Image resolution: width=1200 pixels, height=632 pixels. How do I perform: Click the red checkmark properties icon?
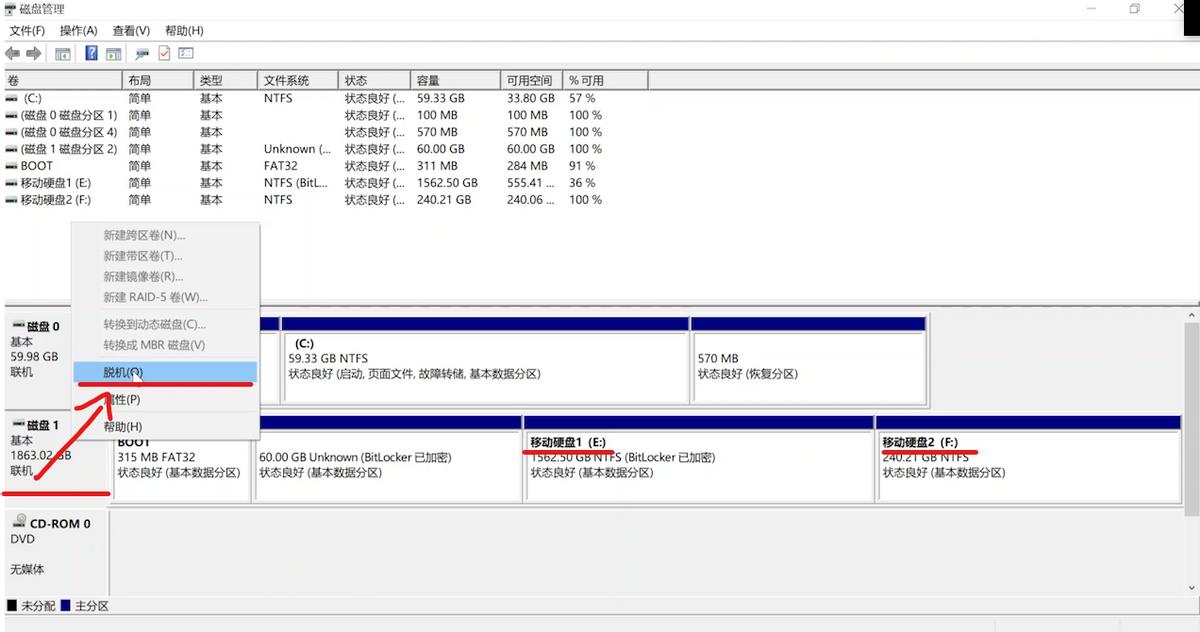(x=164, y=54)
